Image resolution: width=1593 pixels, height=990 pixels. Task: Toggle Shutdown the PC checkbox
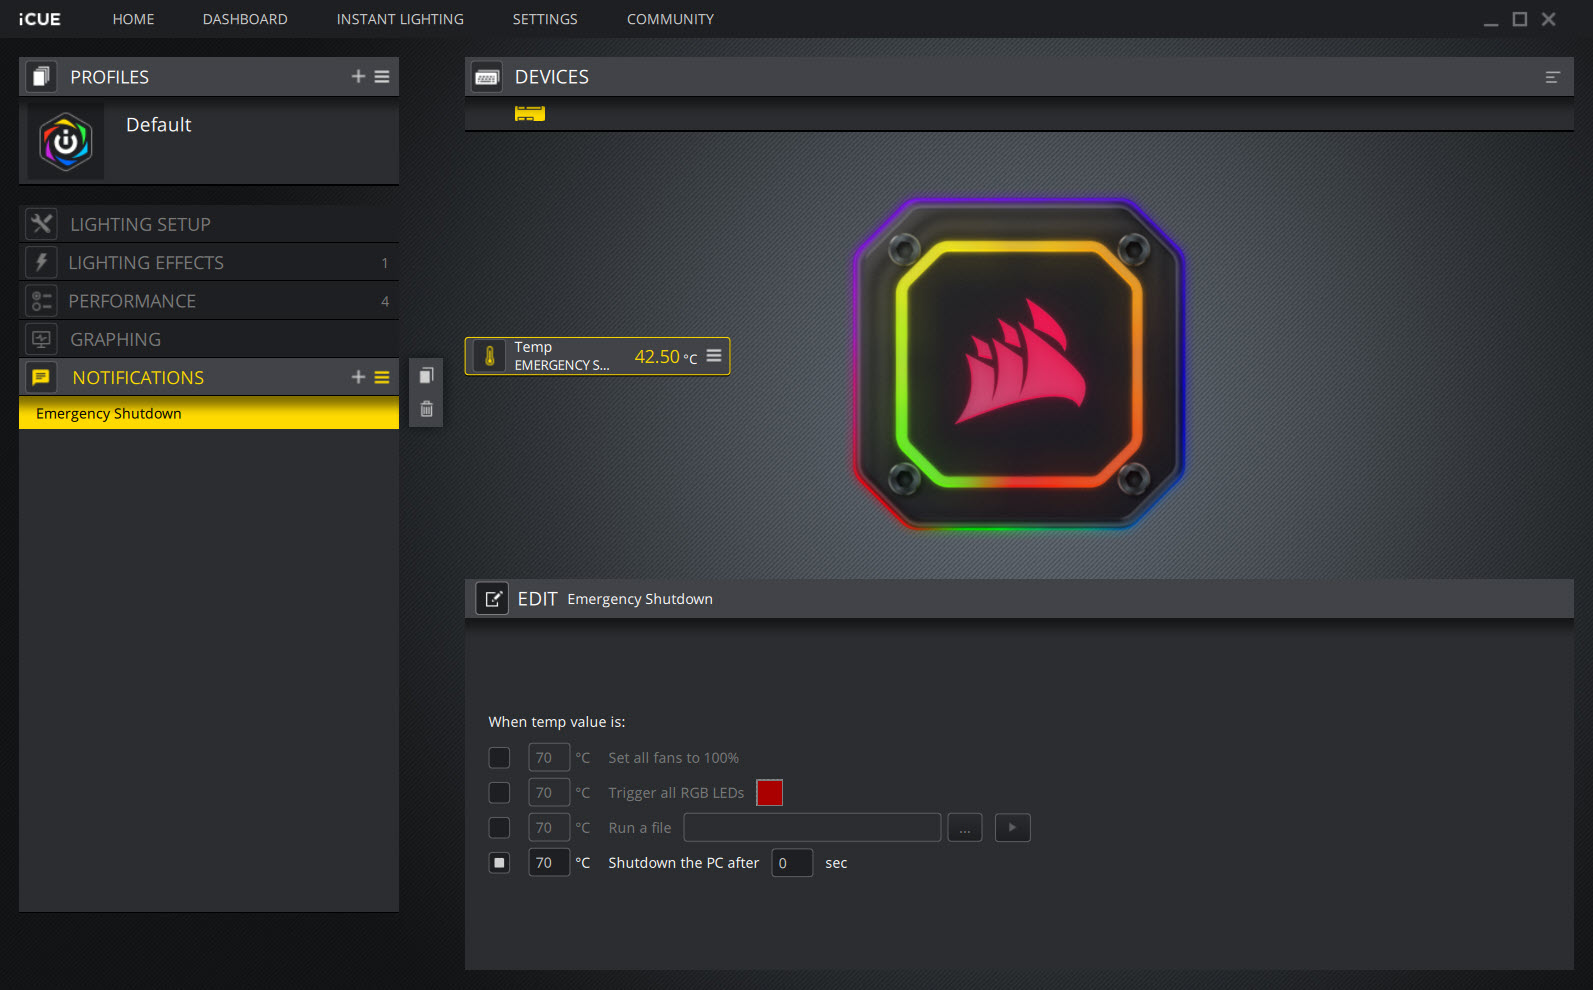coord(499,862)
